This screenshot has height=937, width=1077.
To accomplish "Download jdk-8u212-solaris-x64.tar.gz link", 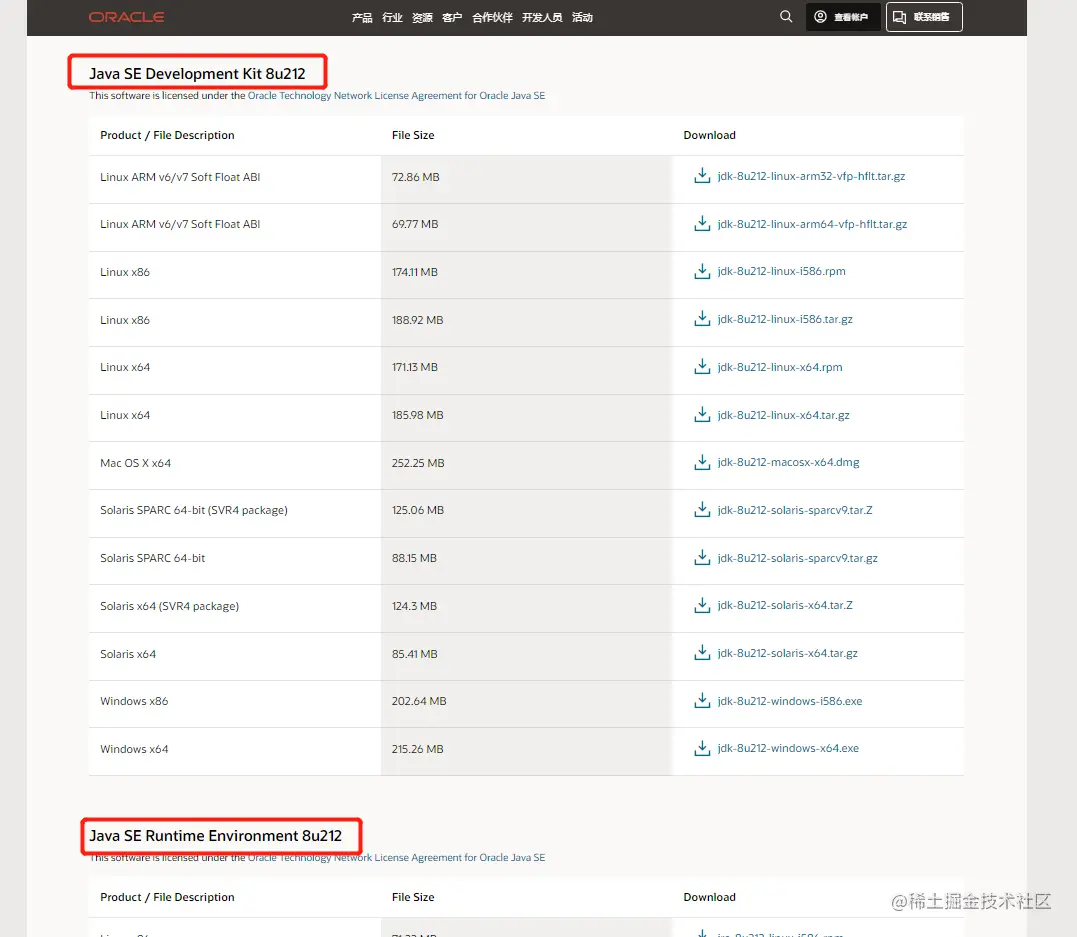I will pos(788,653).
